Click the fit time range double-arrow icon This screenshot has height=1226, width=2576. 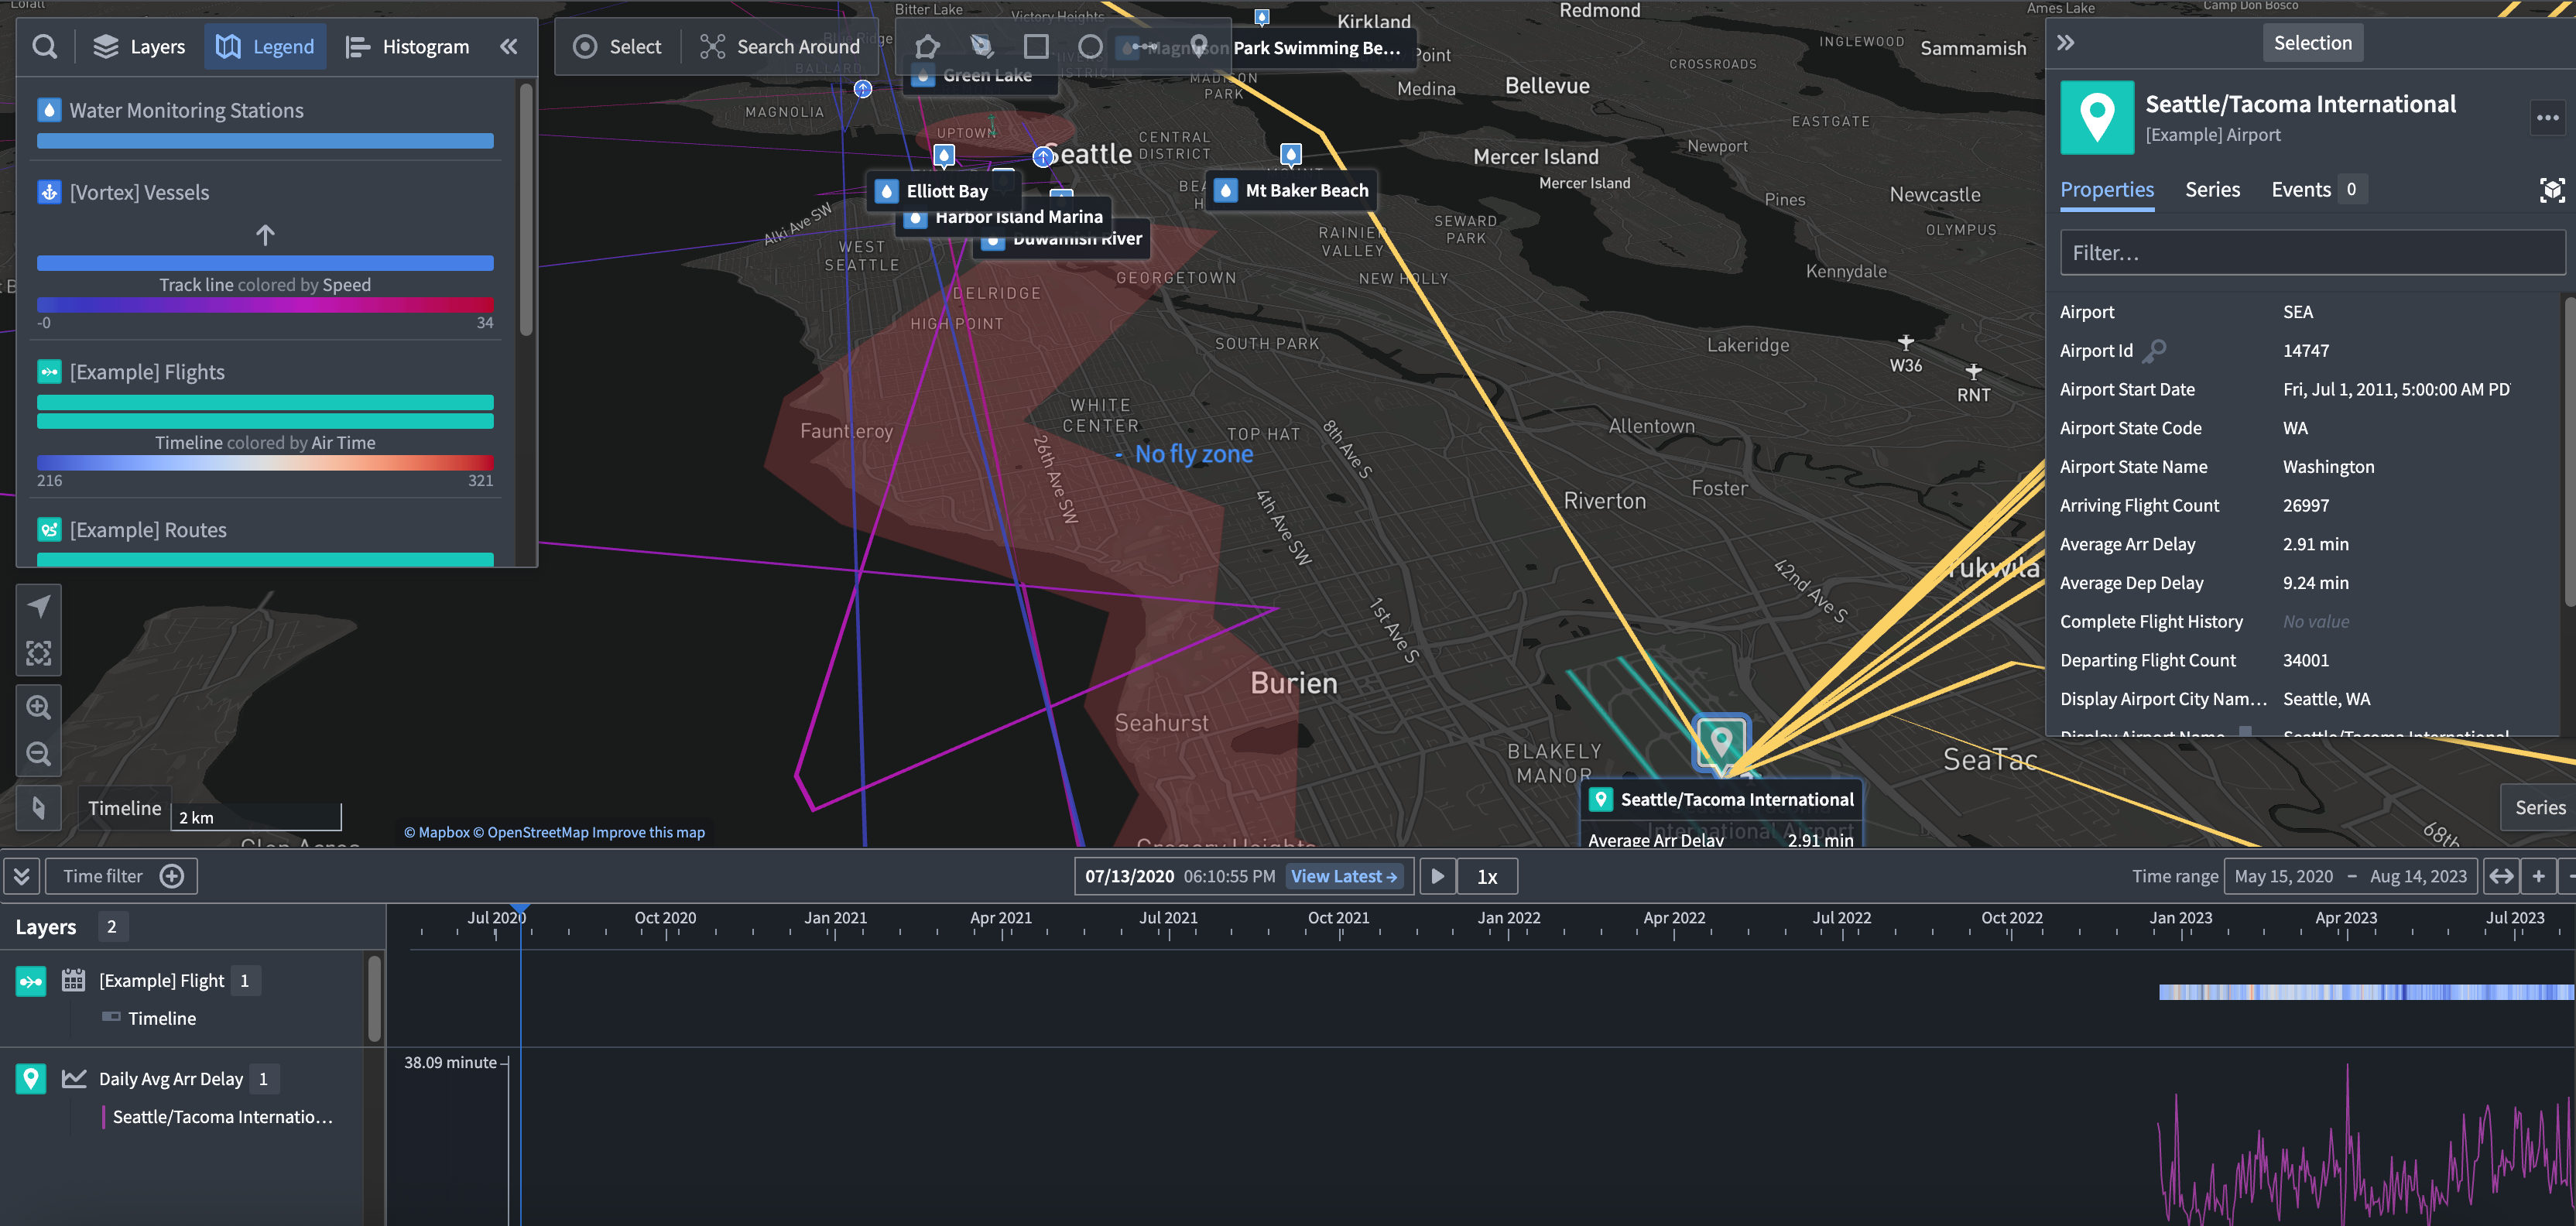(x=2501, y=877)
